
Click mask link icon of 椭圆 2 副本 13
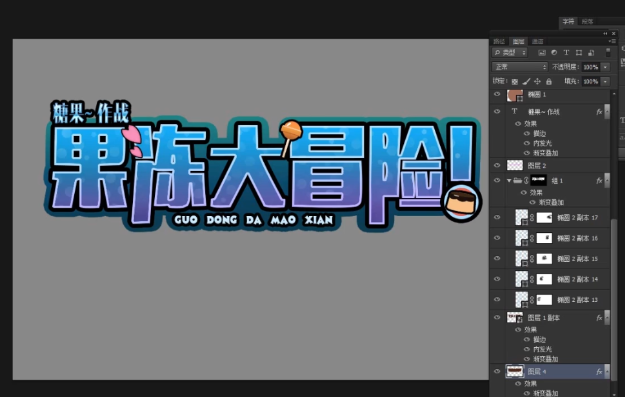(532, 300)
